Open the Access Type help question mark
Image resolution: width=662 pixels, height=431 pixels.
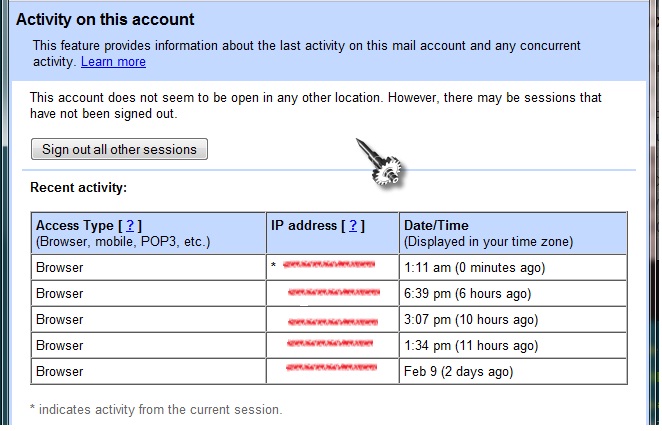[130, 225]
